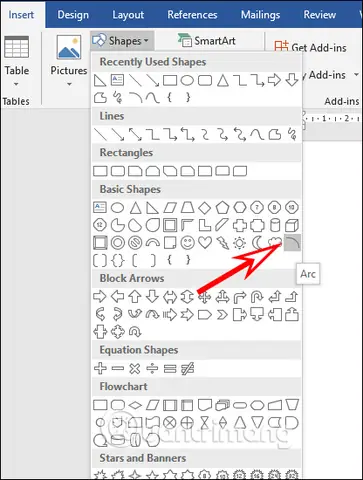Insert the Sun shape

tap(240, 243)
